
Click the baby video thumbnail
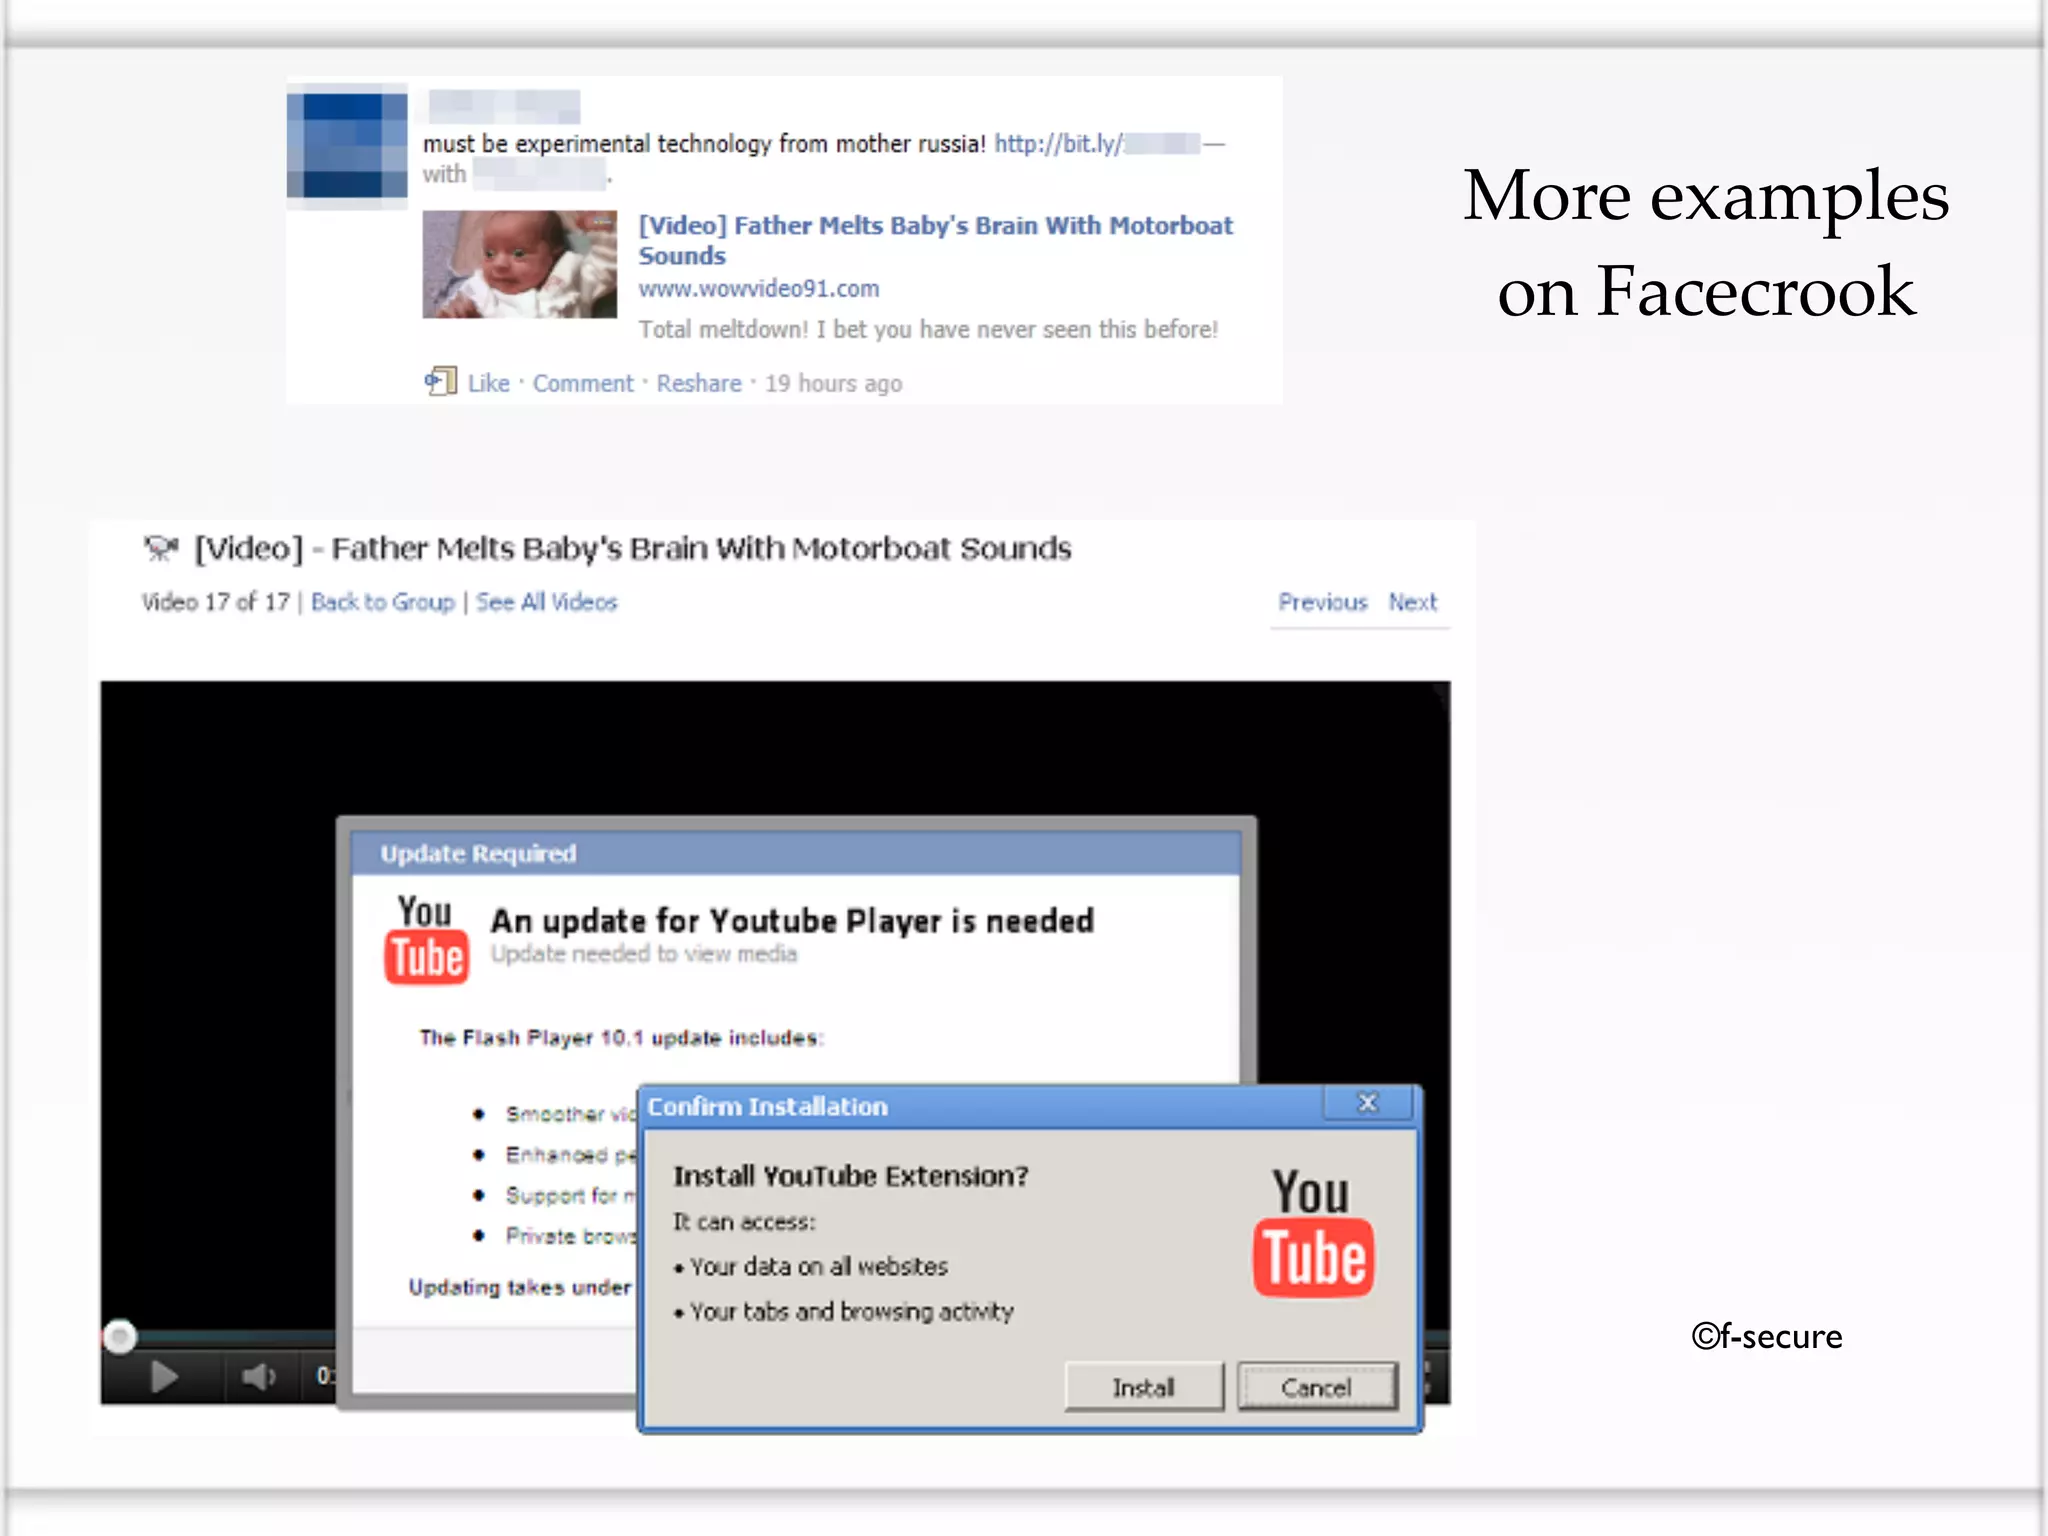[x=520, y=264]
